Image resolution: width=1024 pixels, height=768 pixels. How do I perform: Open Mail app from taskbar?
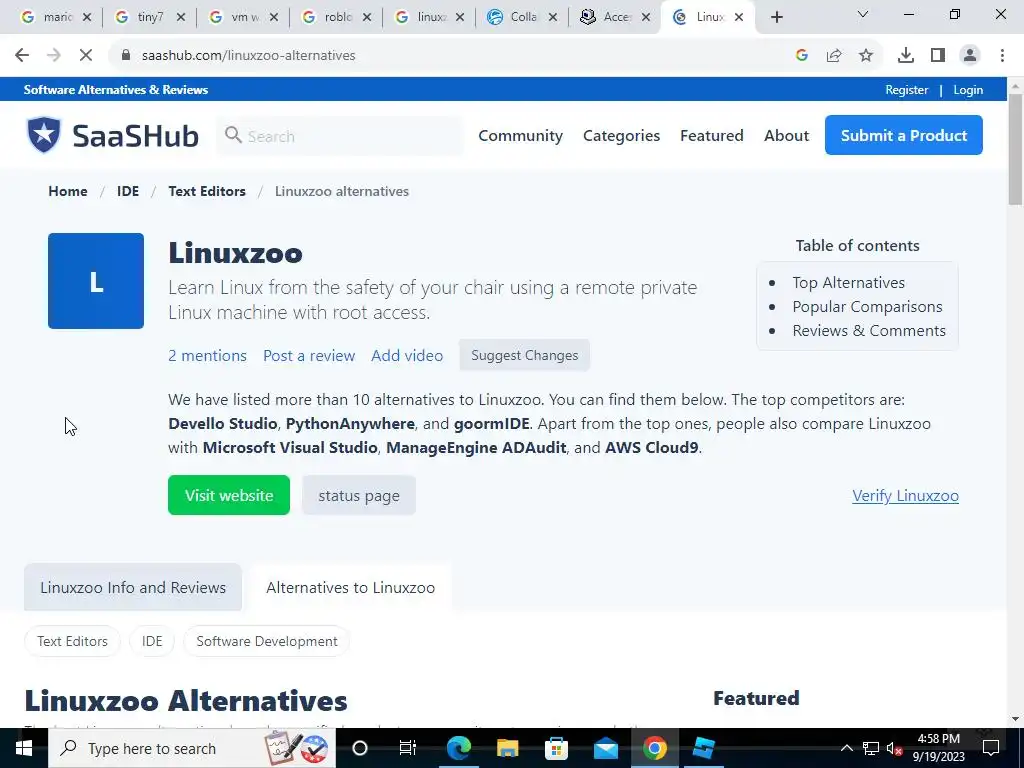coord(605,748)
